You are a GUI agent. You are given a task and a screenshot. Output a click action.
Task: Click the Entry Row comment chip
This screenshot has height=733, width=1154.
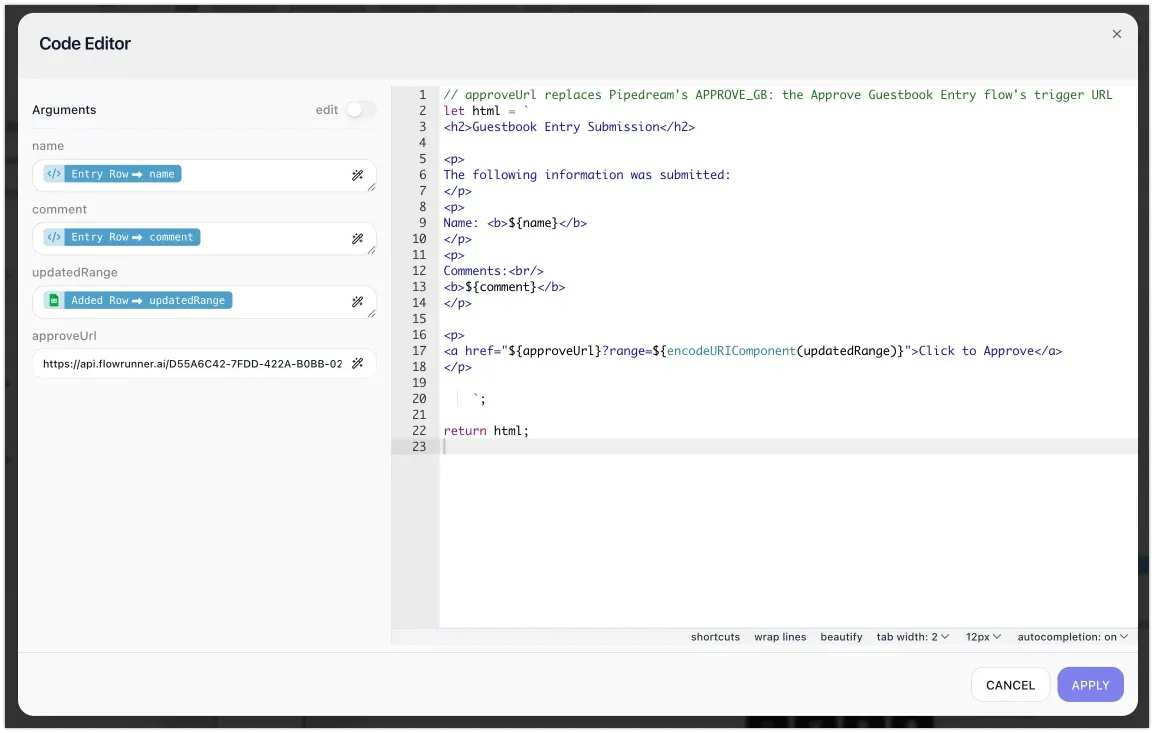[122, 237]
